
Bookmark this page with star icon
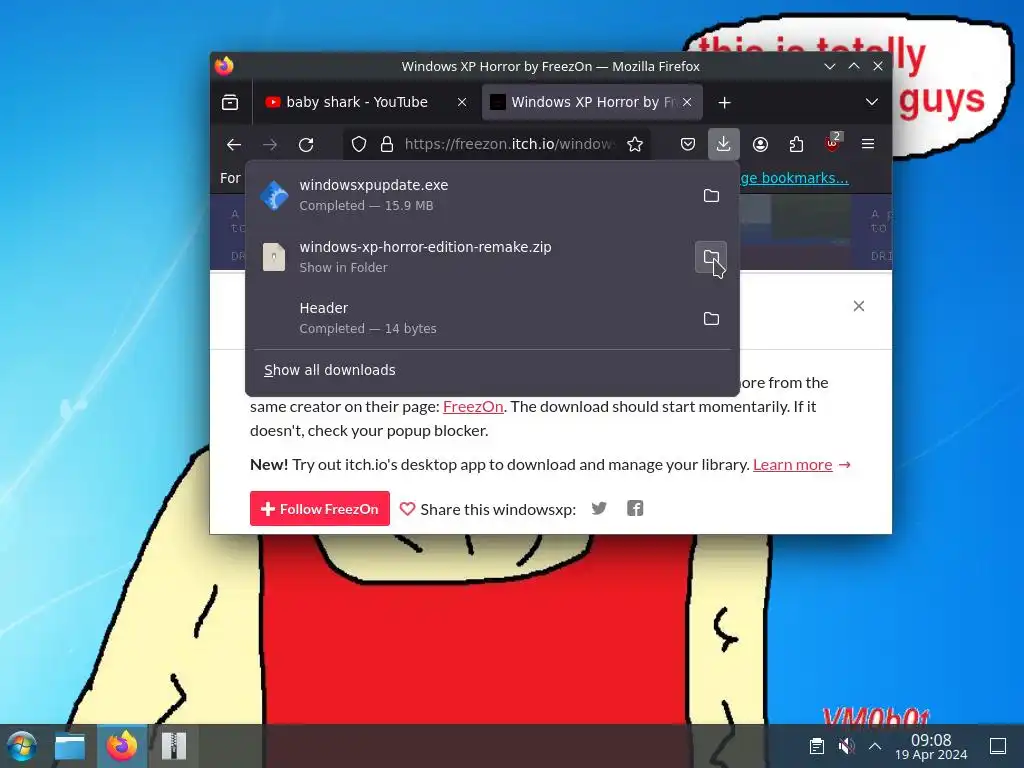tap(635, 144)
